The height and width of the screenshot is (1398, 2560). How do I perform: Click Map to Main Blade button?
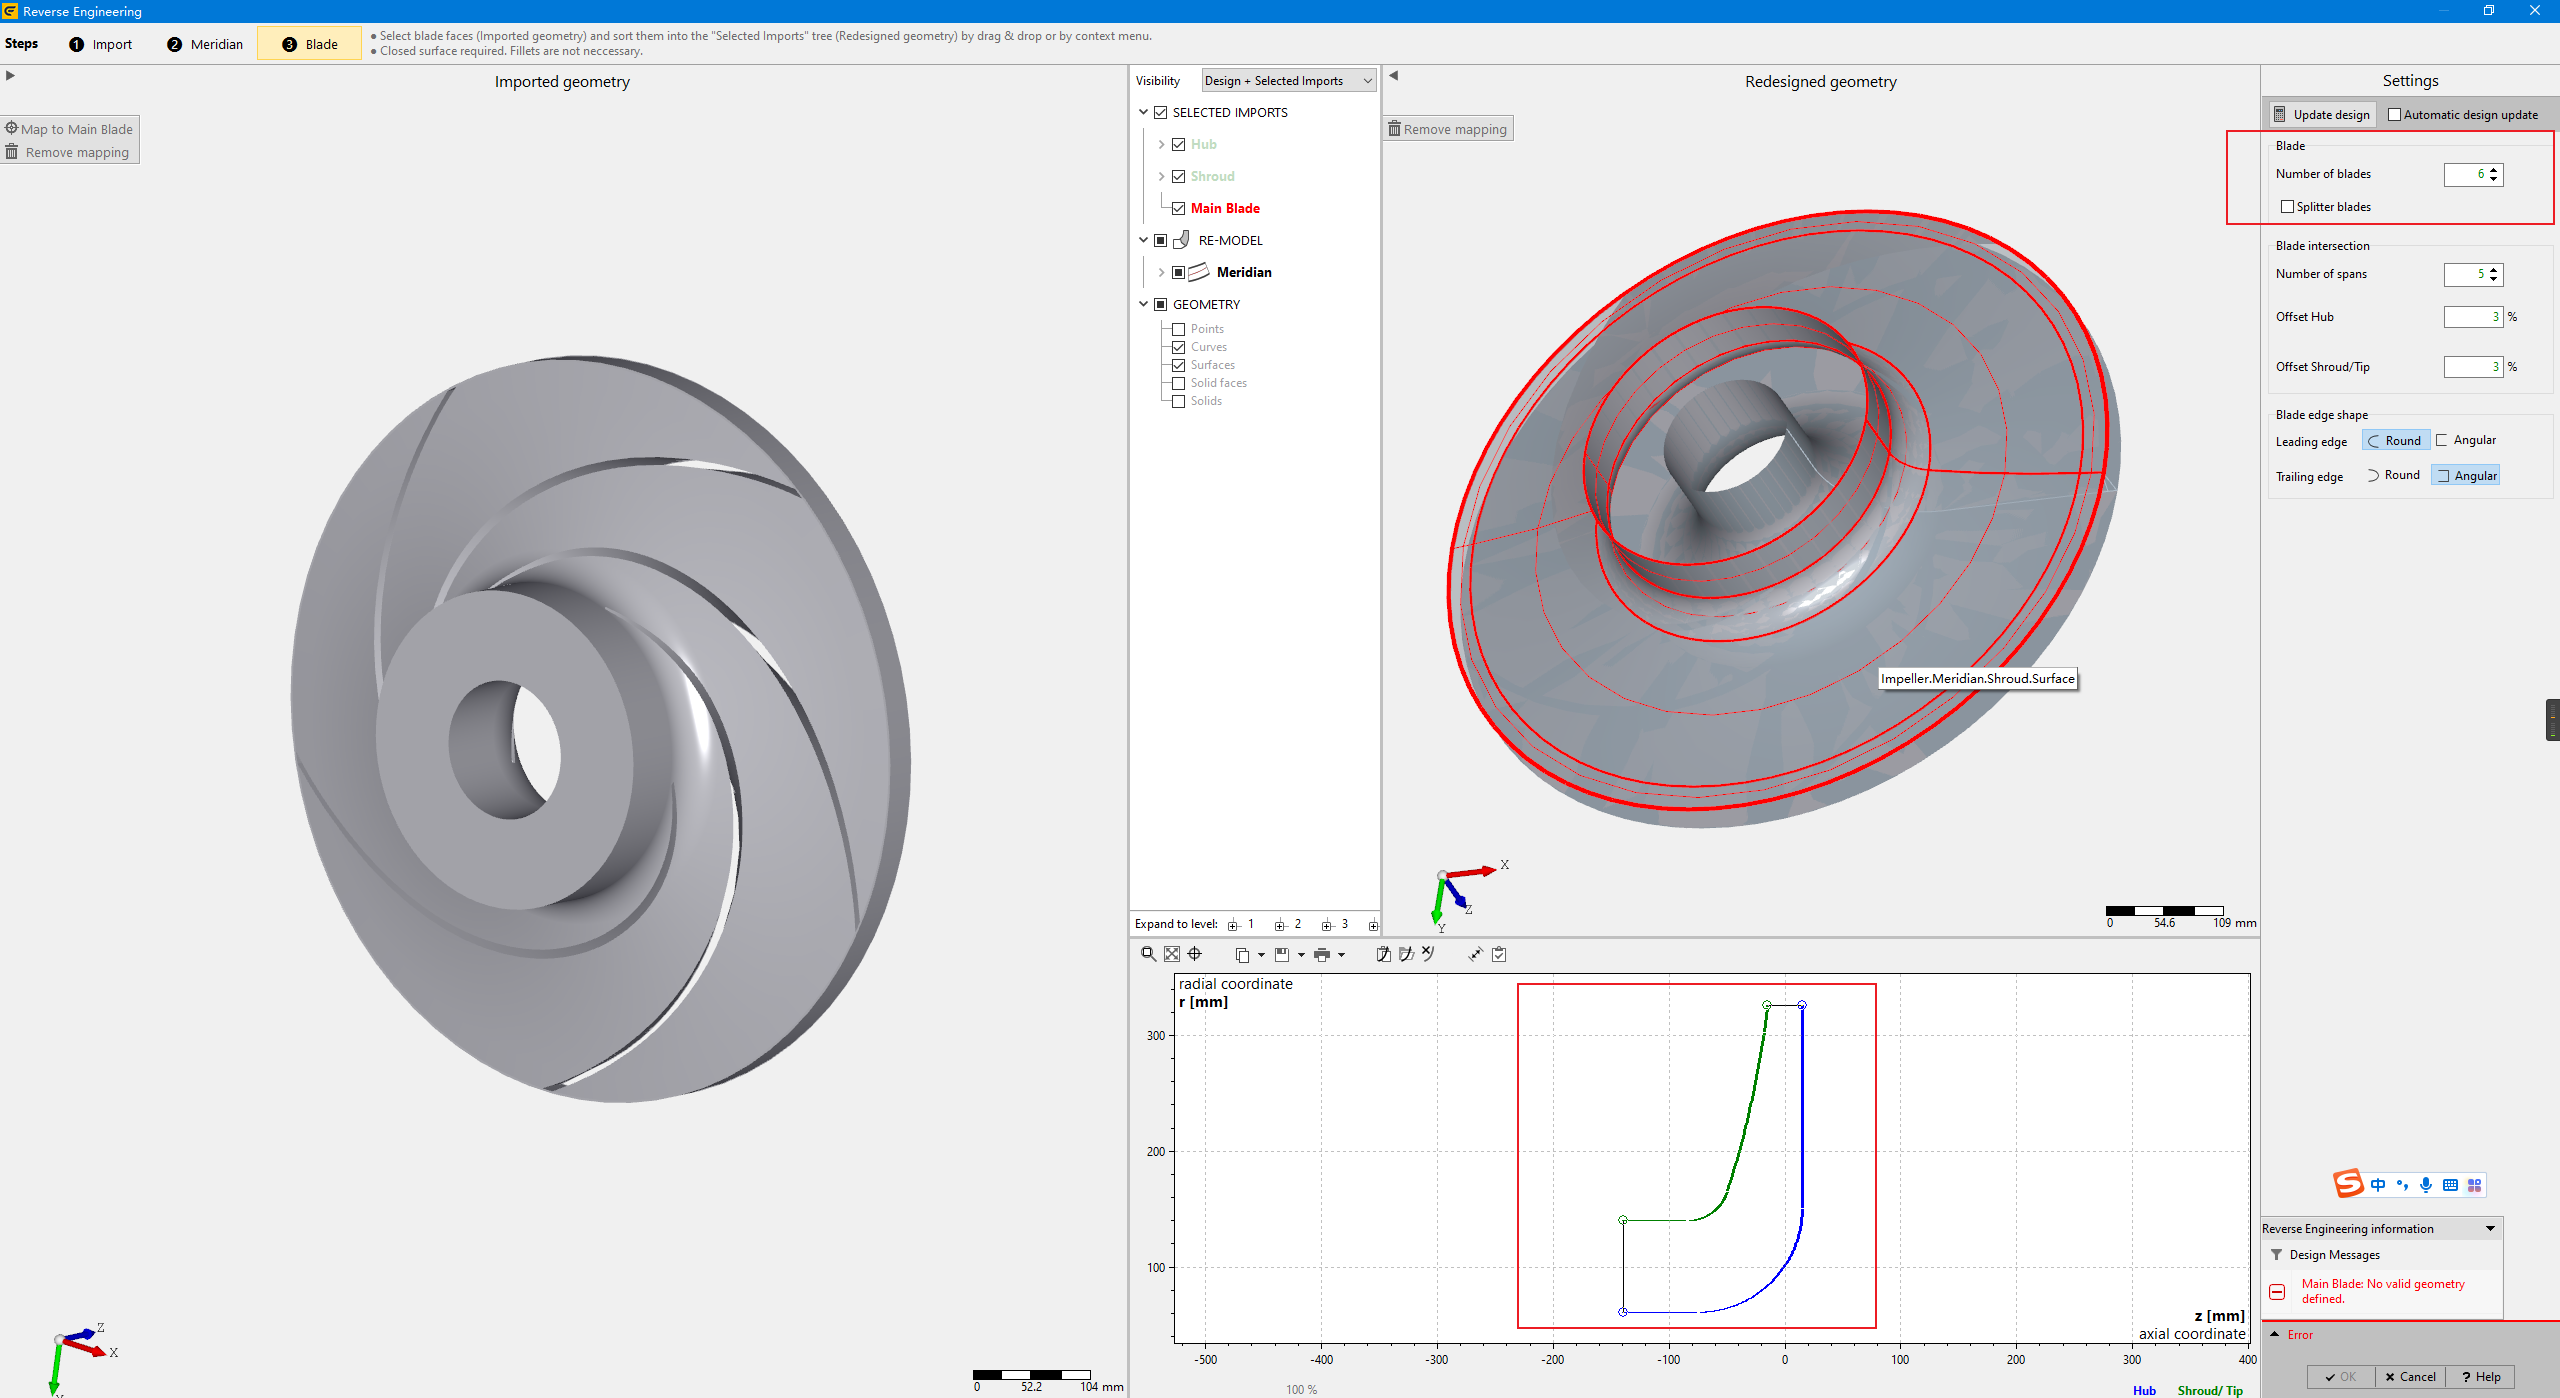point(69,129)
